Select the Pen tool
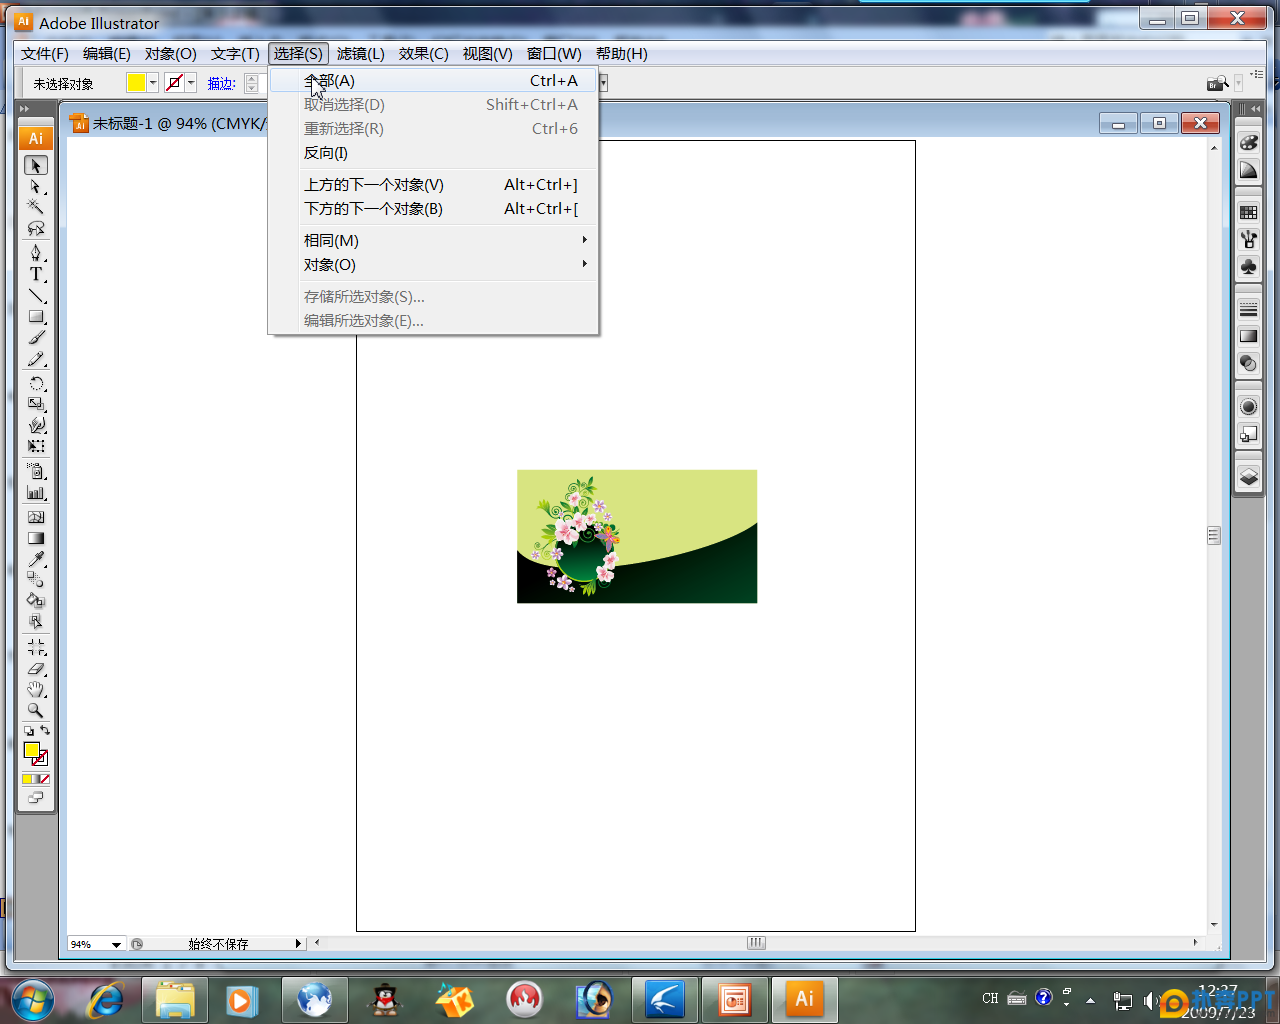 click(x=36, y=253)
